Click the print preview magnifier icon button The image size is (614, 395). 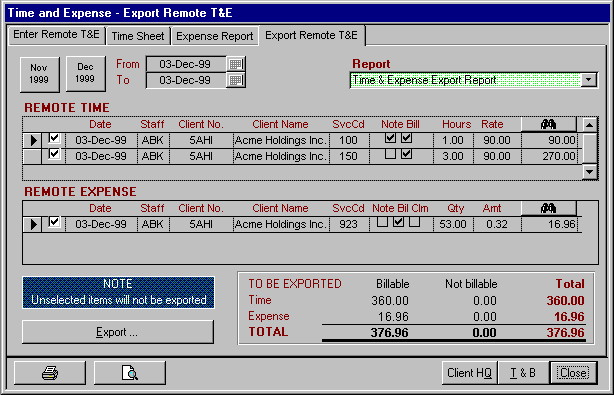[x=130, y=373]
